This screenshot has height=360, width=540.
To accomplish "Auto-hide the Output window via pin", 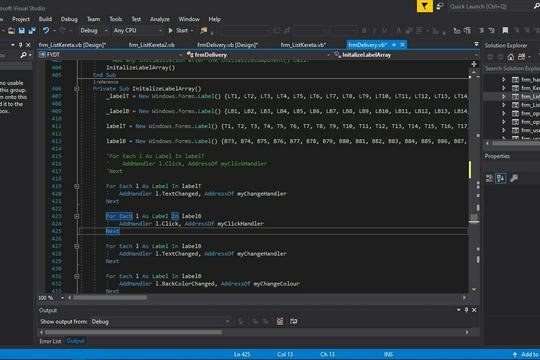I will point(466,310).
